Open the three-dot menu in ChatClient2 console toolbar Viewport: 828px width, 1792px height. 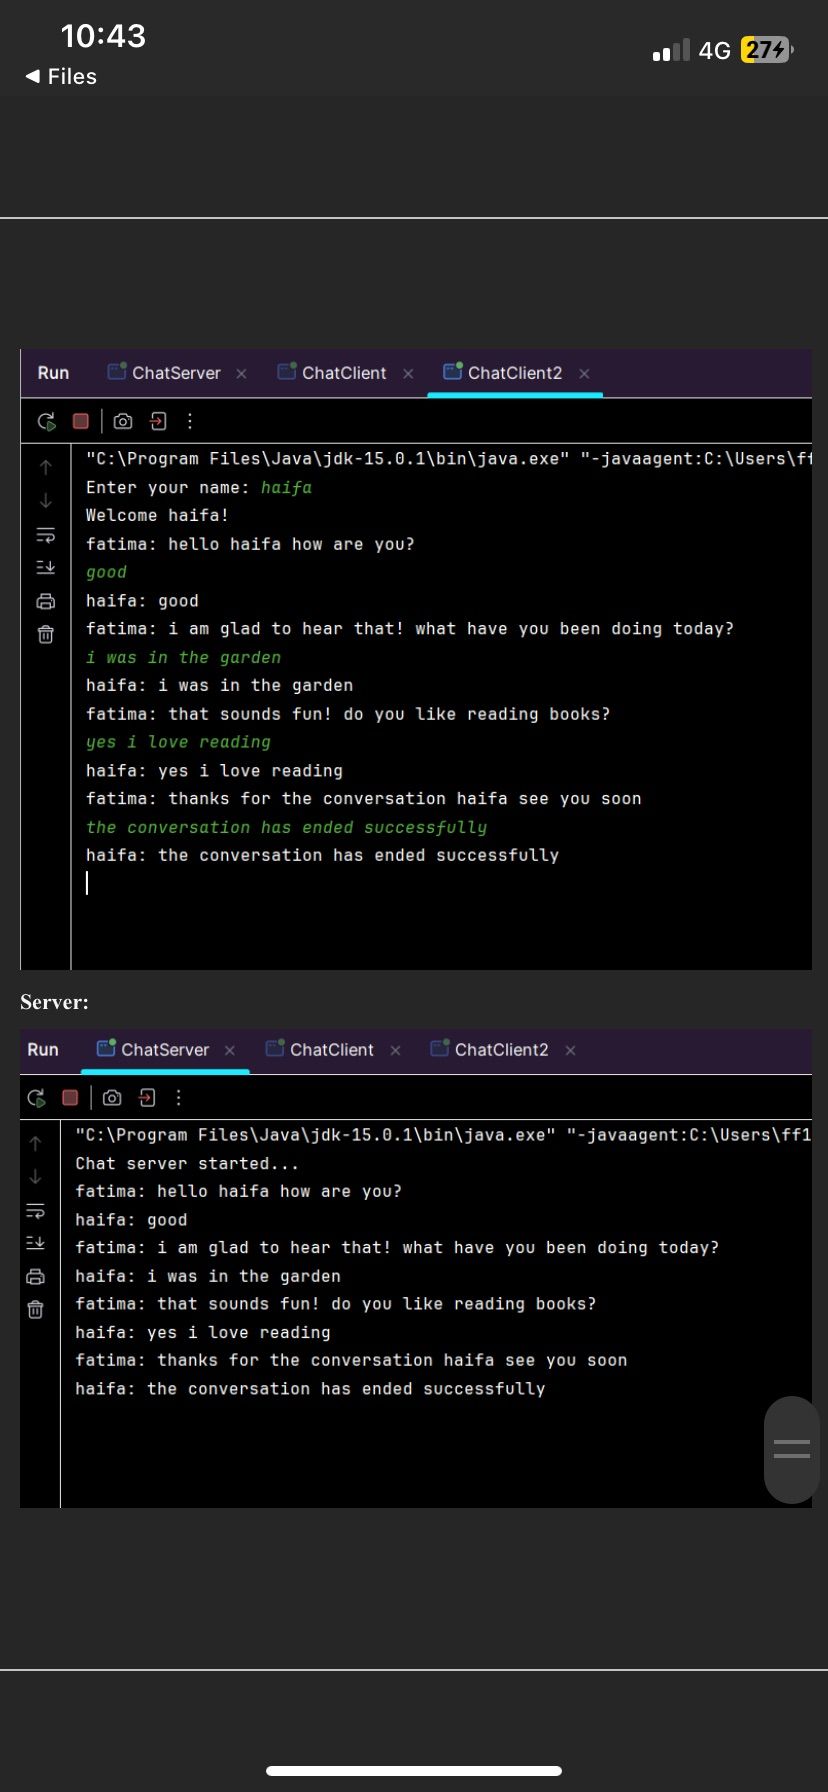pos(190,421)
